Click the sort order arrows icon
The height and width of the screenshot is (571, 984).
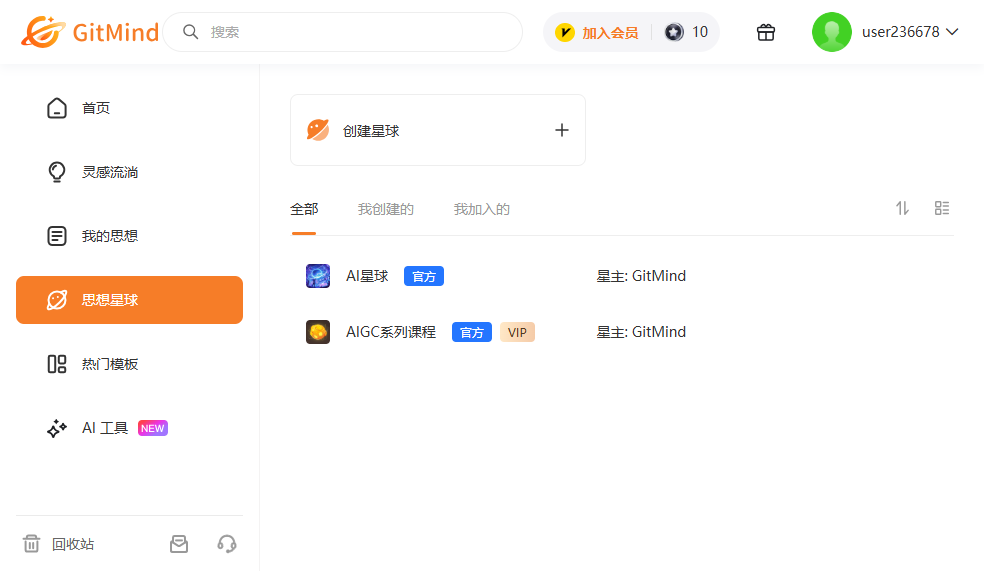[x=902, y=208]
